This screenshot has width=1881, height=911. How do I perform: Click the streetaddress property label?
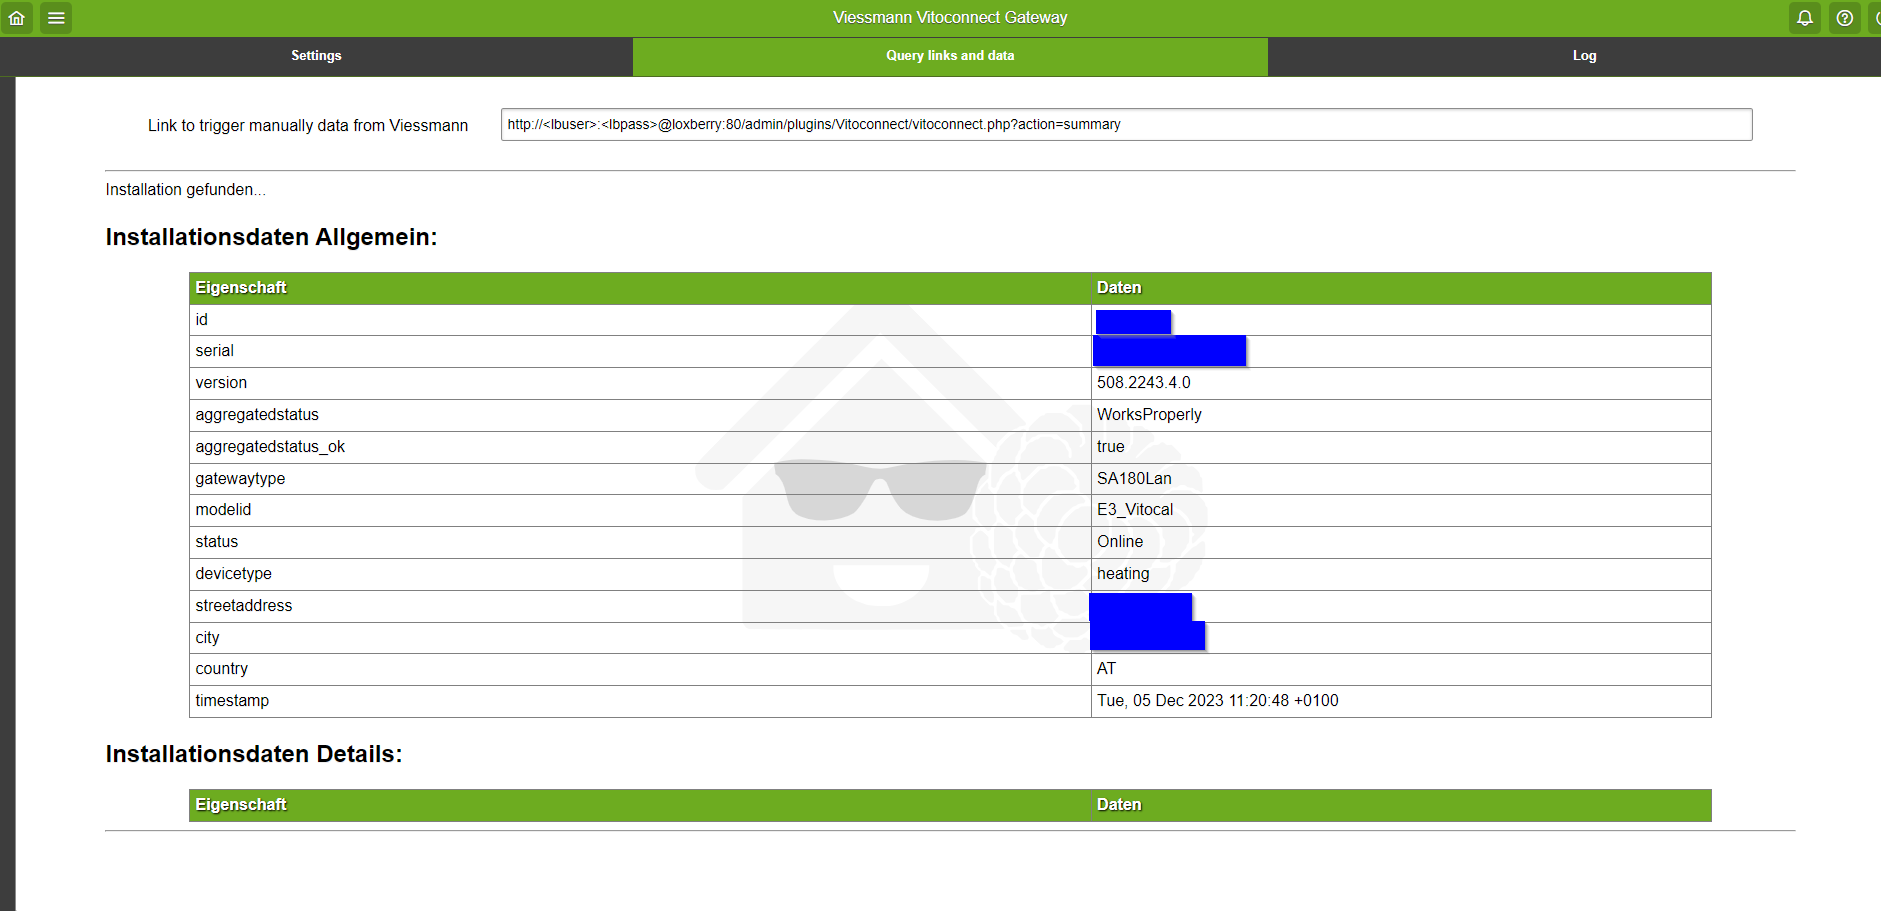click(x=244, y=606)
